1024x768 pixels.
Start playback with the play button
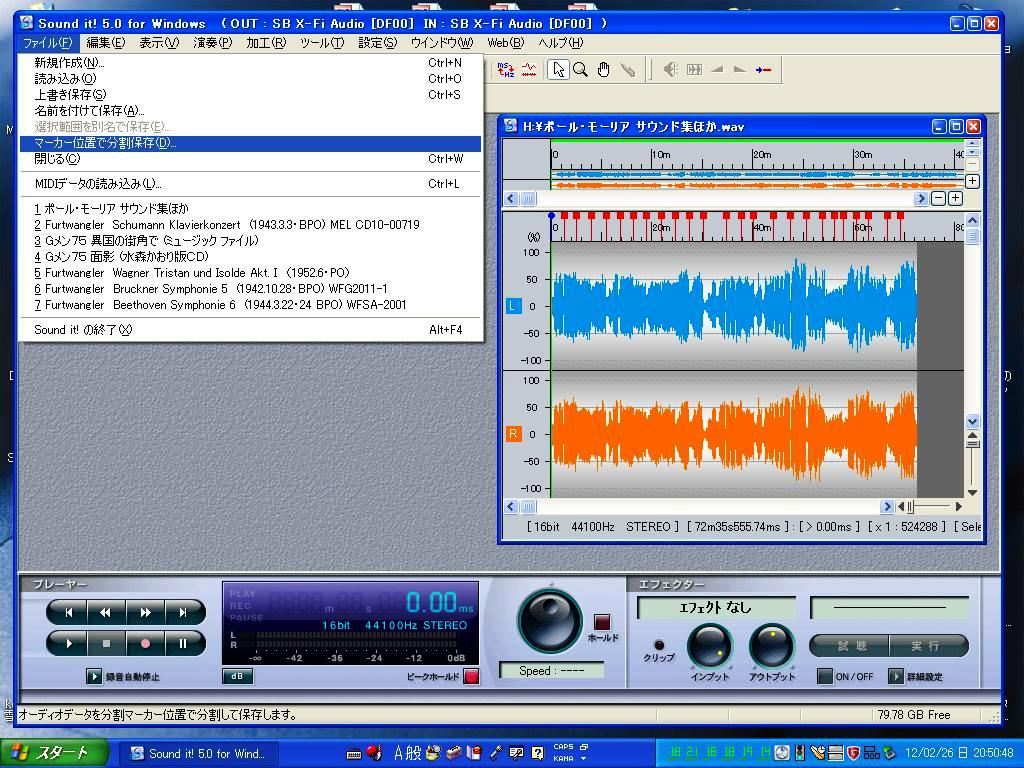click(67, 643)
